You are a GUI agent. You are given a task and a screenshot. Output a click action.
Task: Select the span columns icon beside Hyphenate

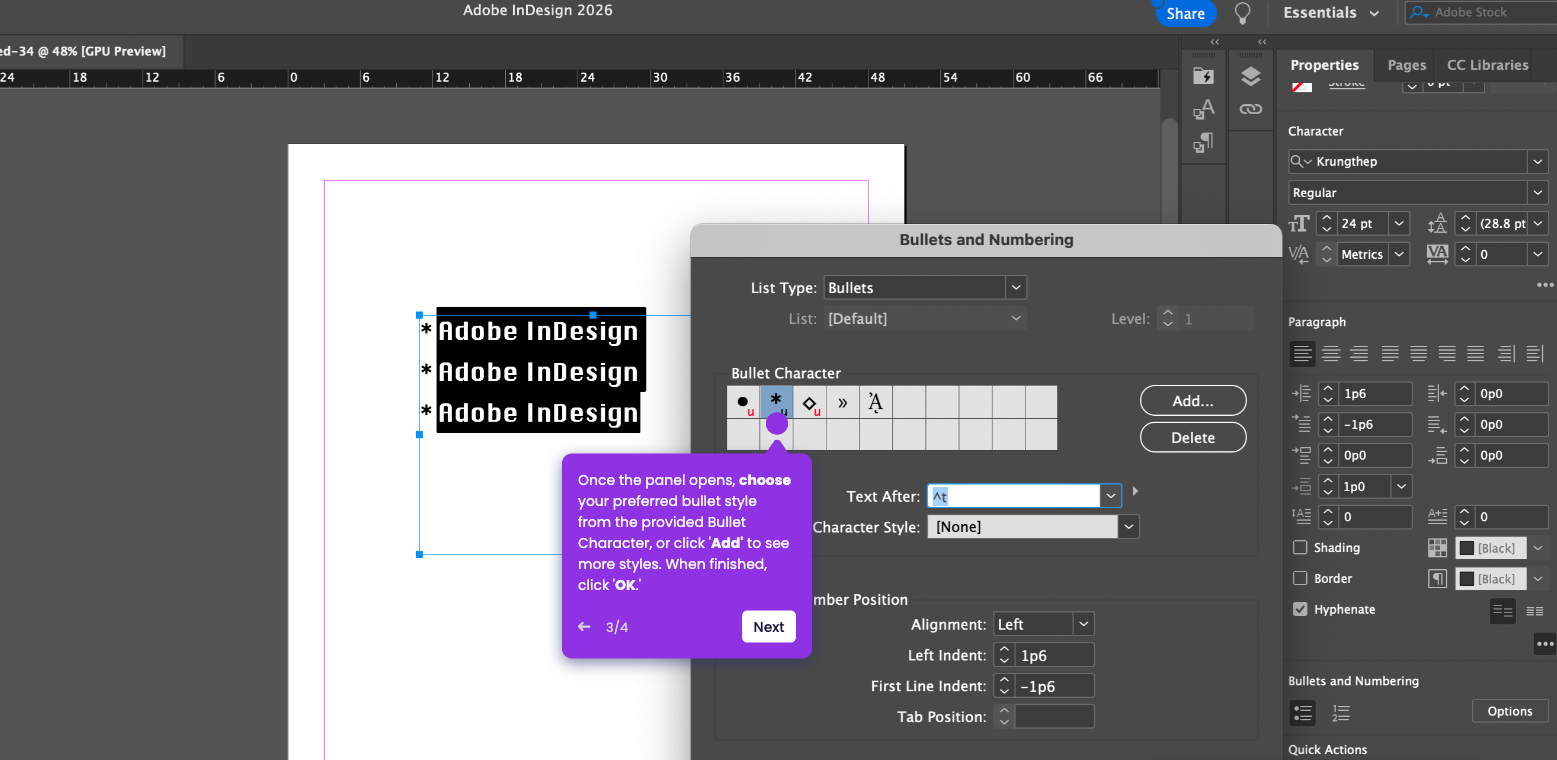[1502, 610]
